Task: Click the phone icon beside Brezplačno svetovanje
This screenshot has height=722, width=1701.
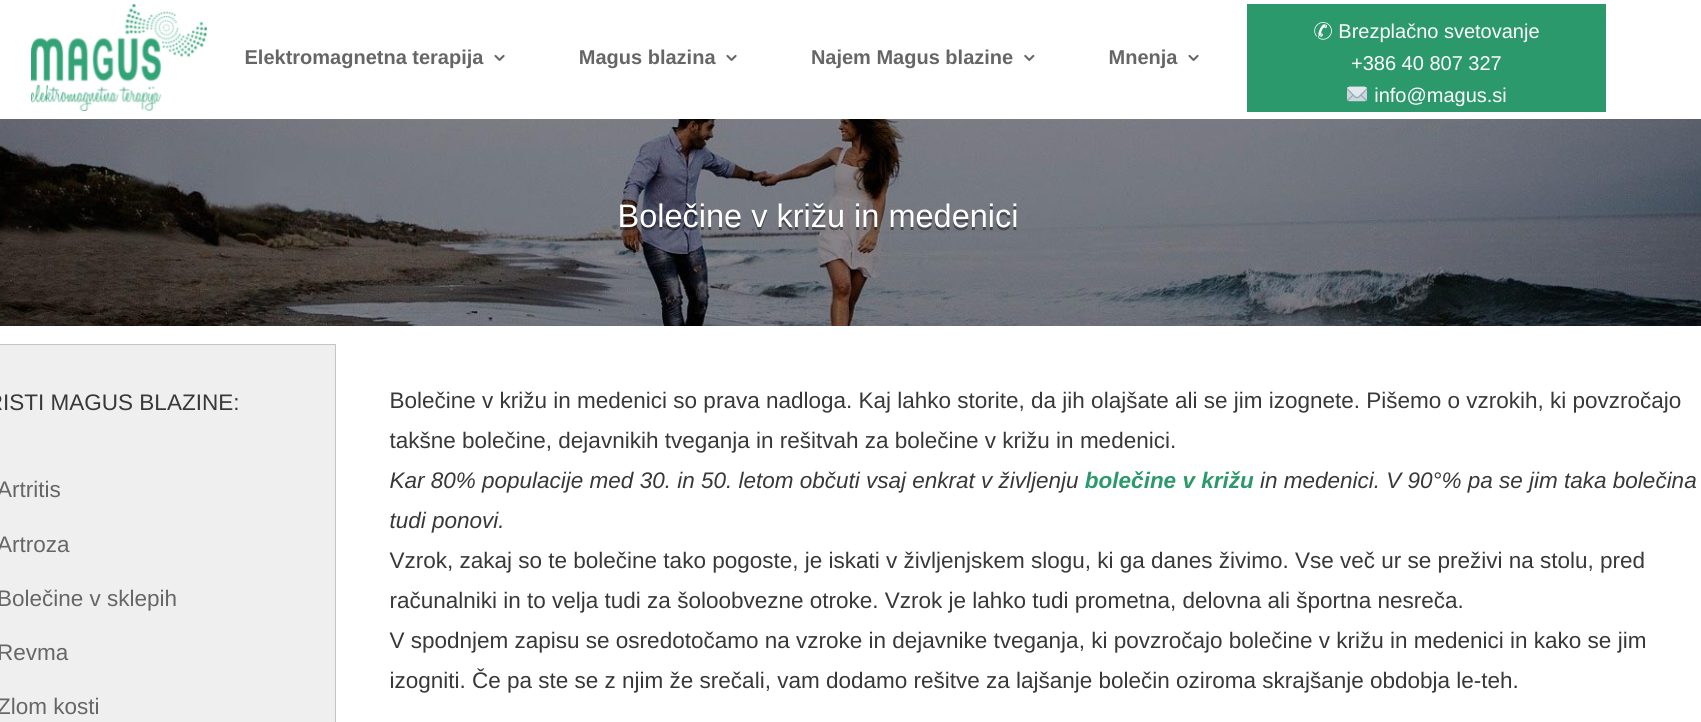Action: pyautogui.click(x=1322, y=31)
